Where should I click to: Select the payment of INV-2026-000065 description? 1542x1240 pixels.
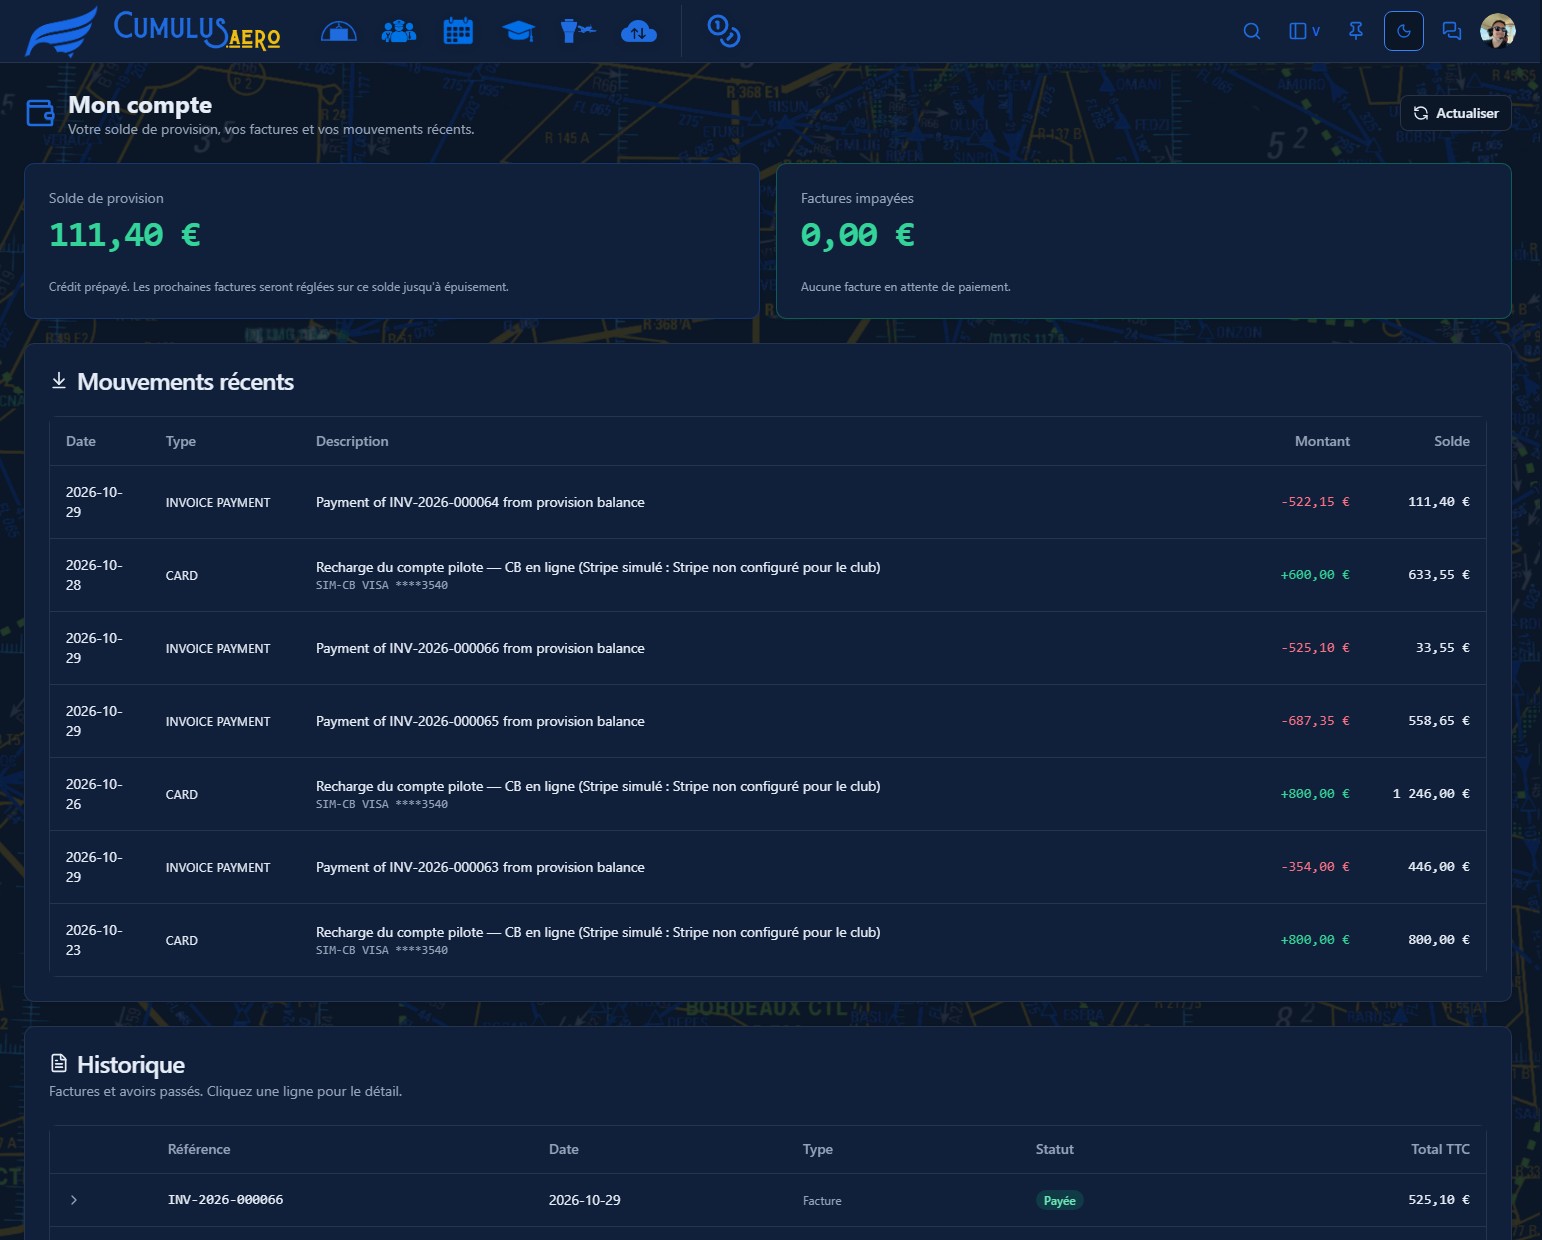pos(480,721)
